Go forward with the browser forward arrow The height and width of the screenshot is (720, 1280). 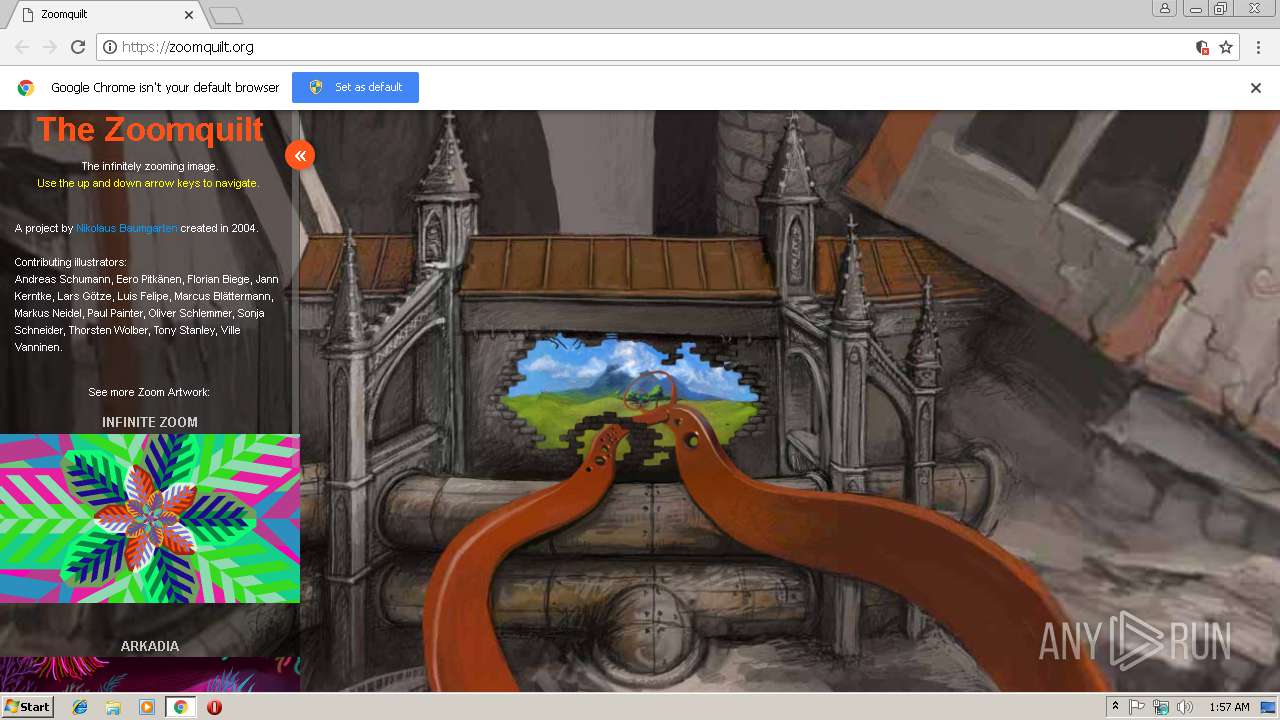[x=50, y=47]
